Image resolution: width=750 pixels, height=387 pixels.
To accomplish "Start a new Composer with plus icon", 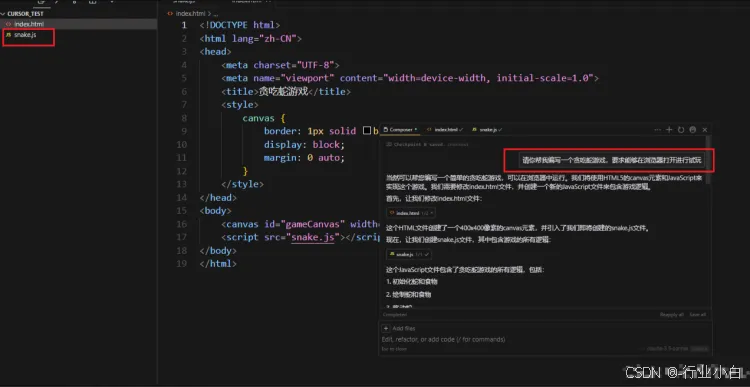I will [669, 130].
